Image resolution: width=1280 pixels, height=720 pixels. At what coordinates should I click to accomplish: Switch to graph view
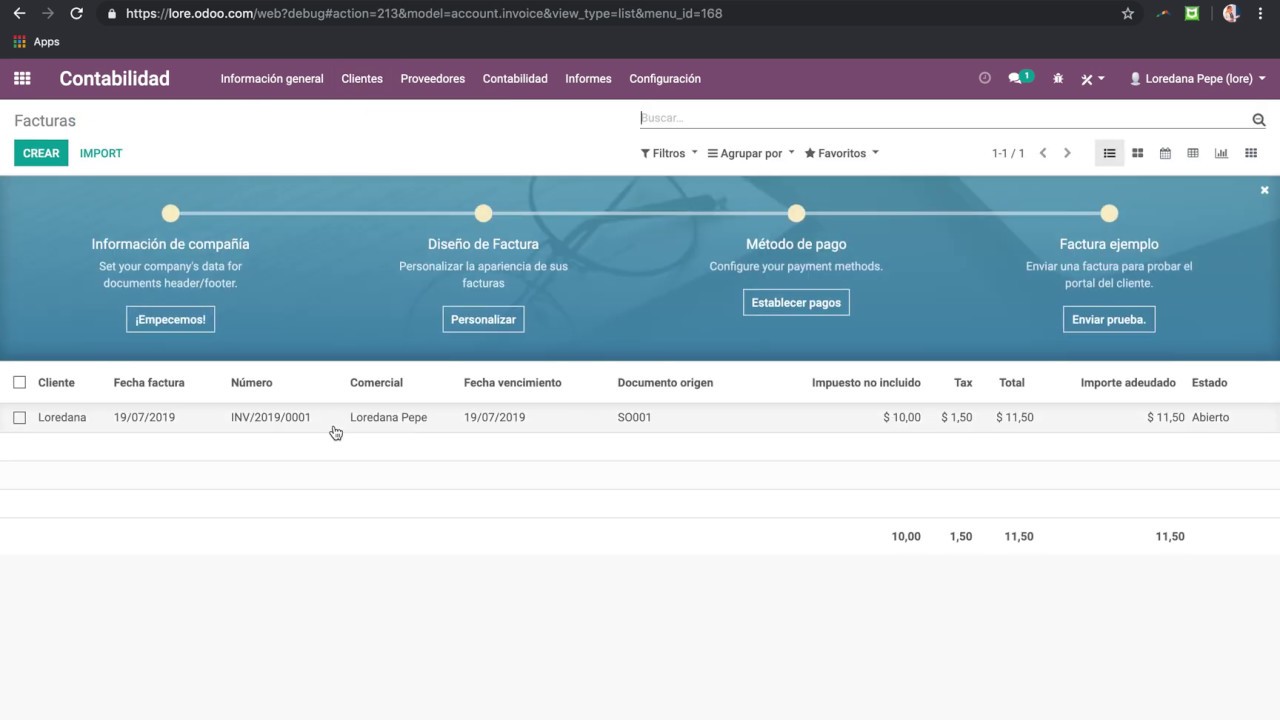pos(1221,153)
